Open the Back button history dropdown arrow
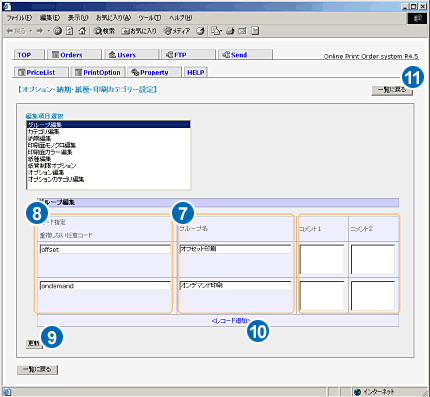This screenshot has height=397, width=430. coord(30,31)
